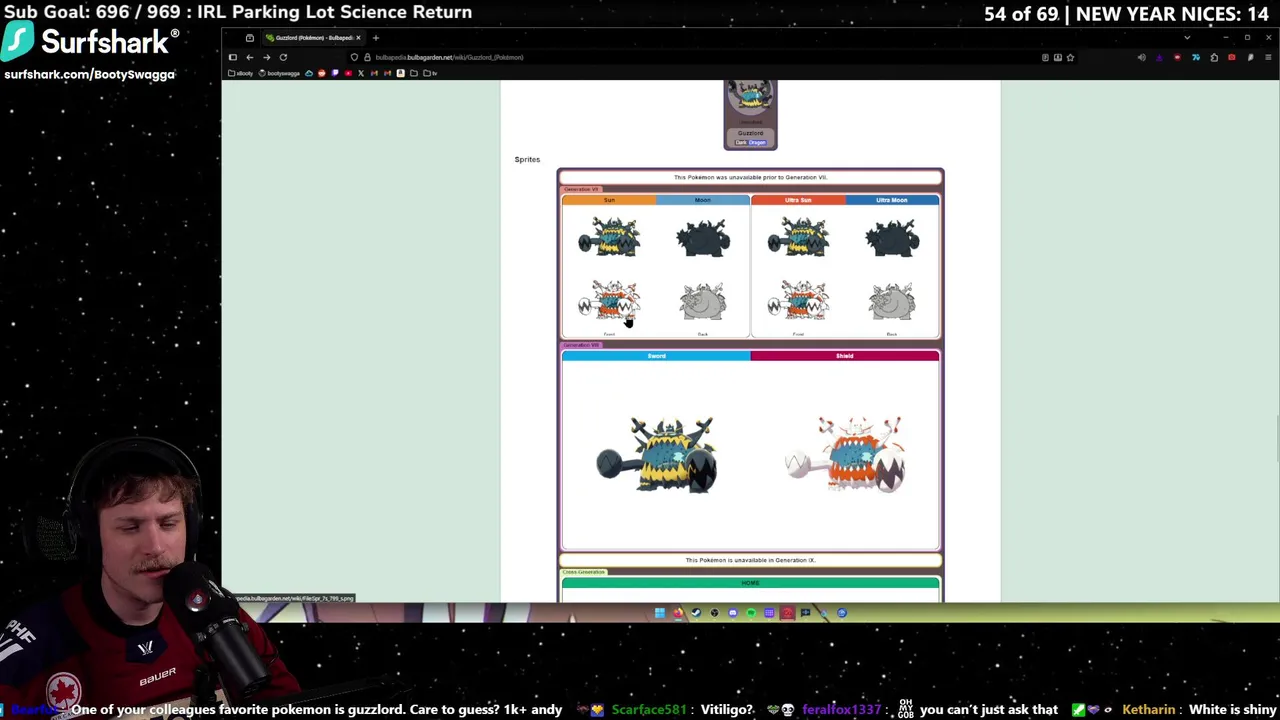This screenshot has height=720, width=1280.
Task: Click the speaker extension icon in toolbar
Action: click(x=1142, y=57)
